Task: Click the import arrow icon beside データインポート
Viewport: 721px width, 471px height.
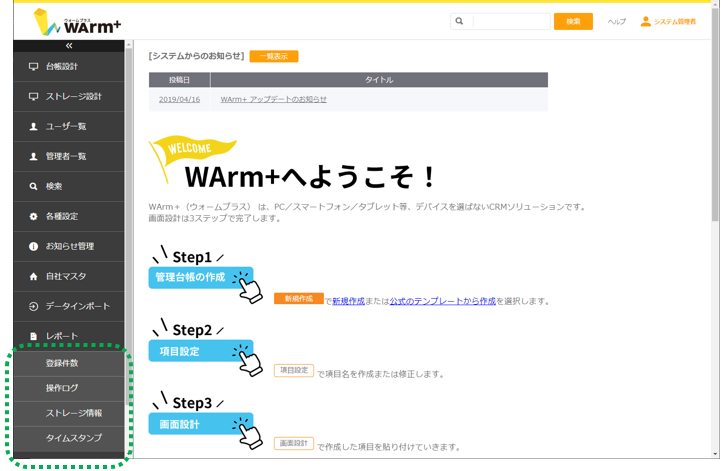Action: pos(34,306)
